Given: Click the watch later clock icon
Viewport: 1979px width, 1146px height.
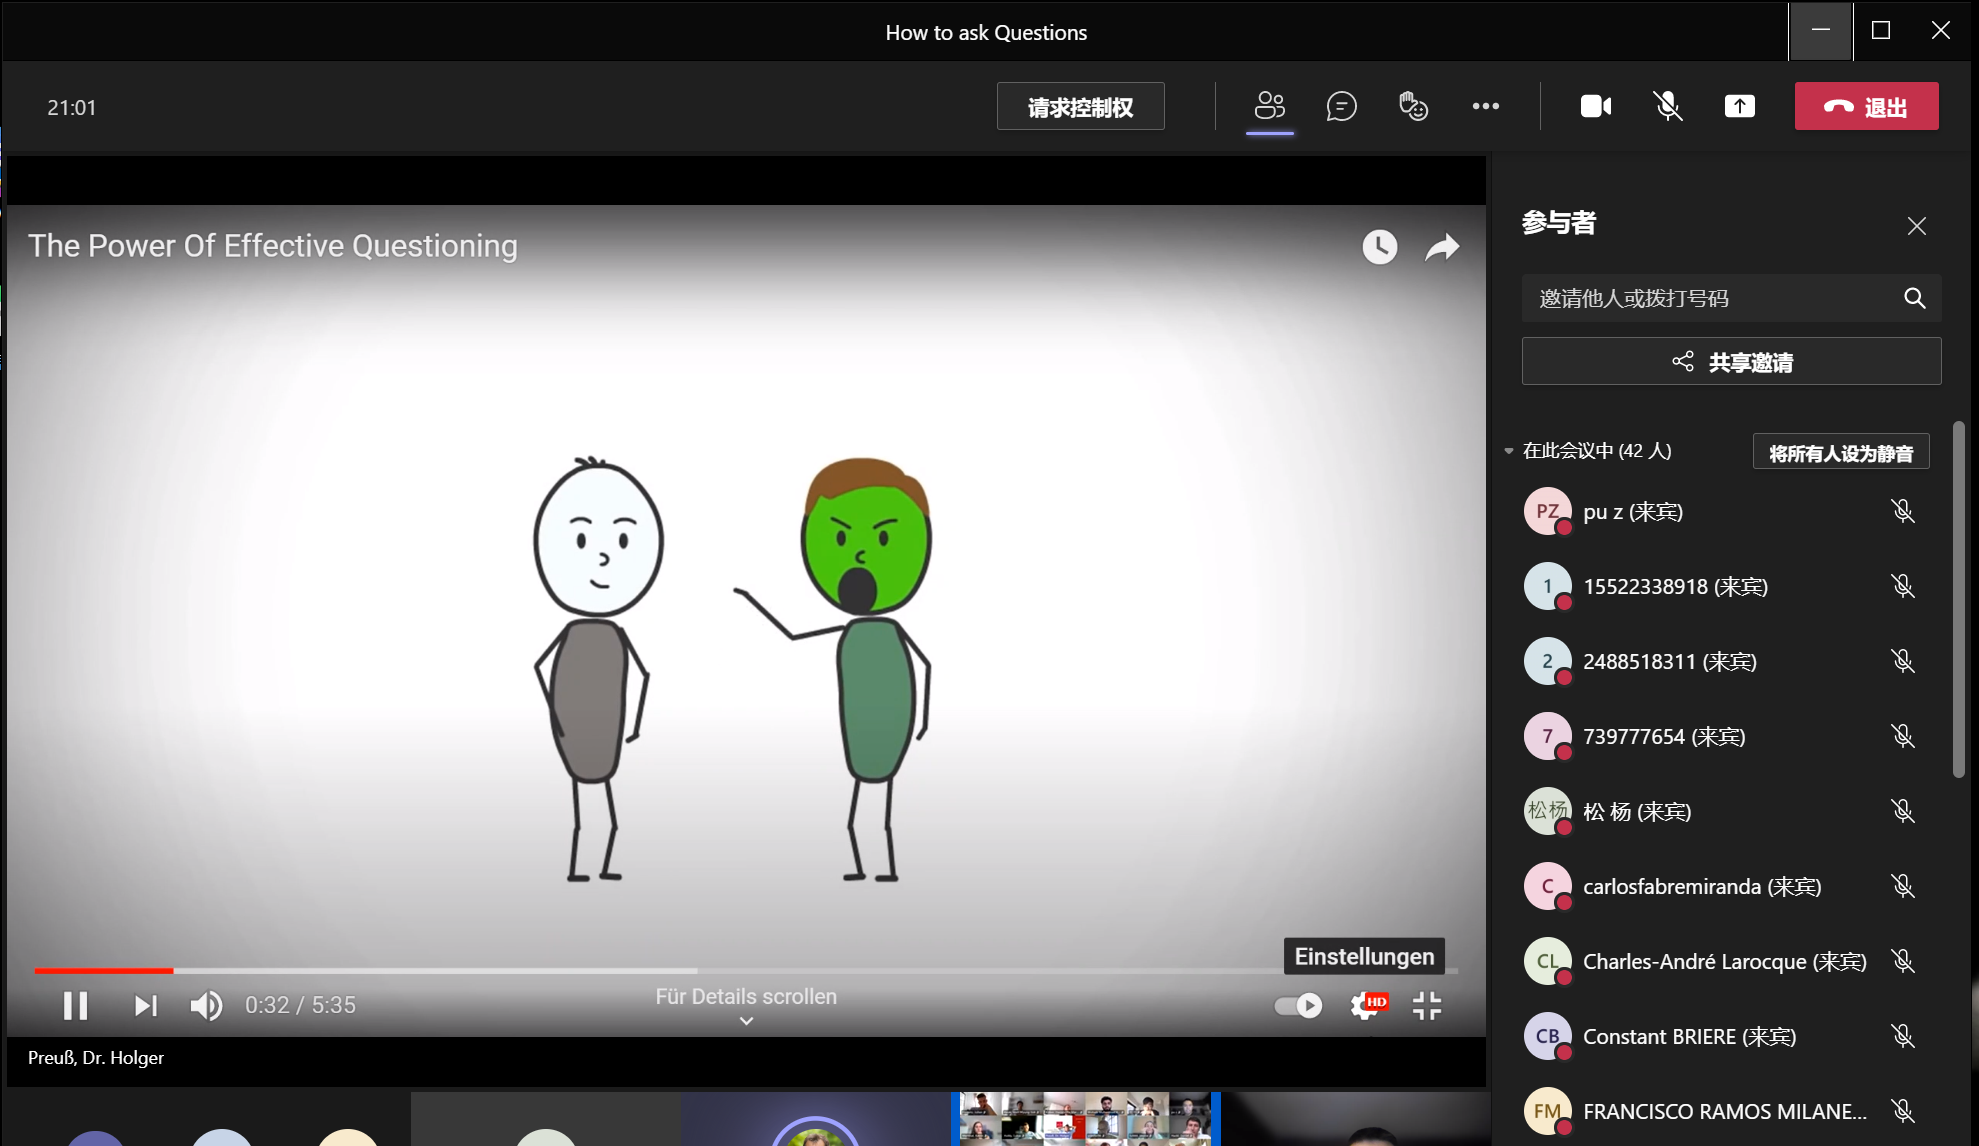Looking at the screenshot, I should pos(1379,247).
